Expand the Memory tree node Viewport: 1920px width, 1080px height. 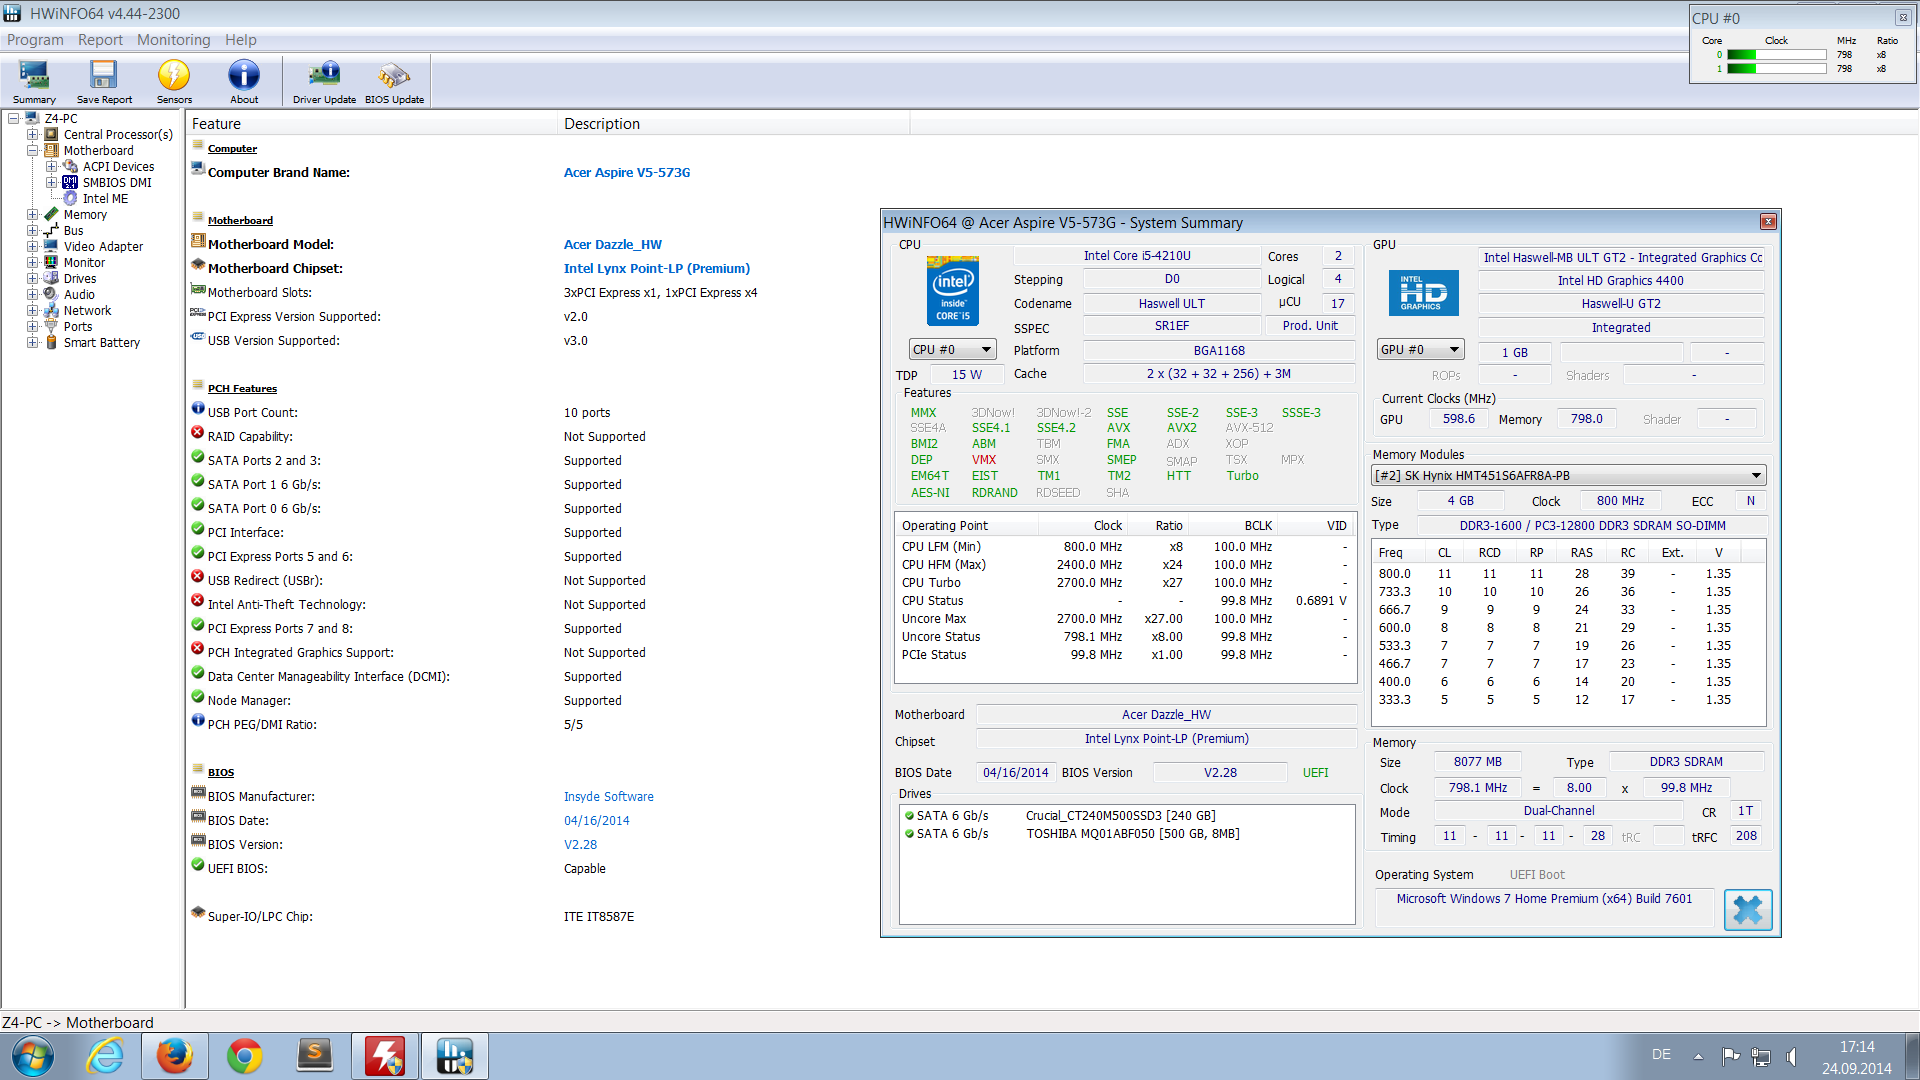(33, 215)
